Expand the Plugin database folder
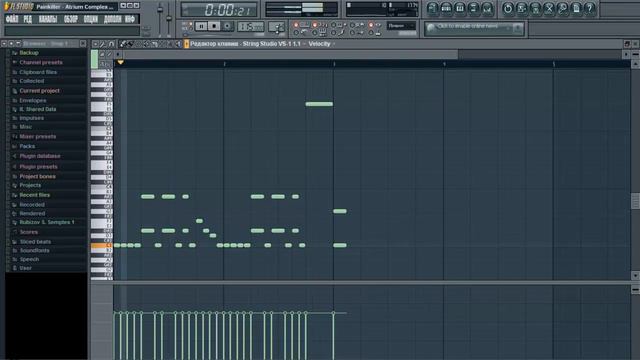The width and height of the screenshot is (640, 360). tap(40, 156)
